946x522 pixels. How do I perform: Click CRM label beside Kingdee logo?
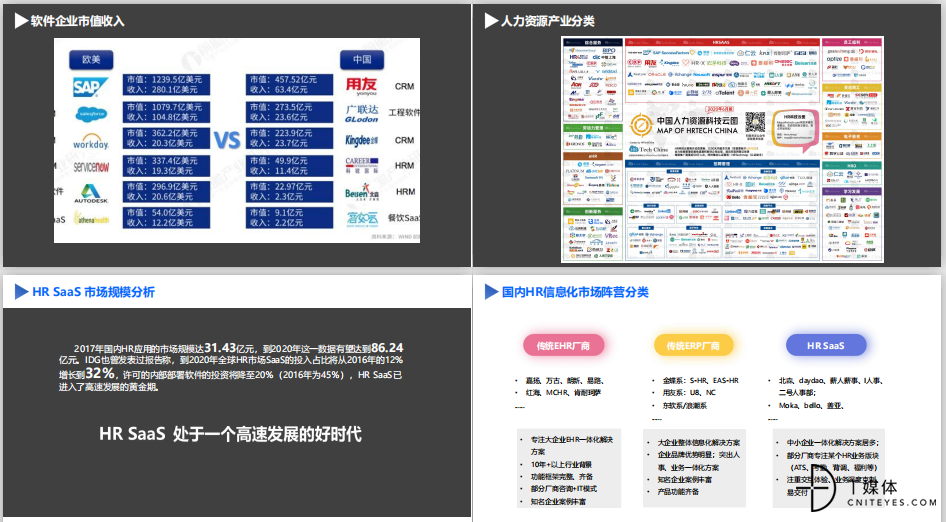(x=404, y=140)
